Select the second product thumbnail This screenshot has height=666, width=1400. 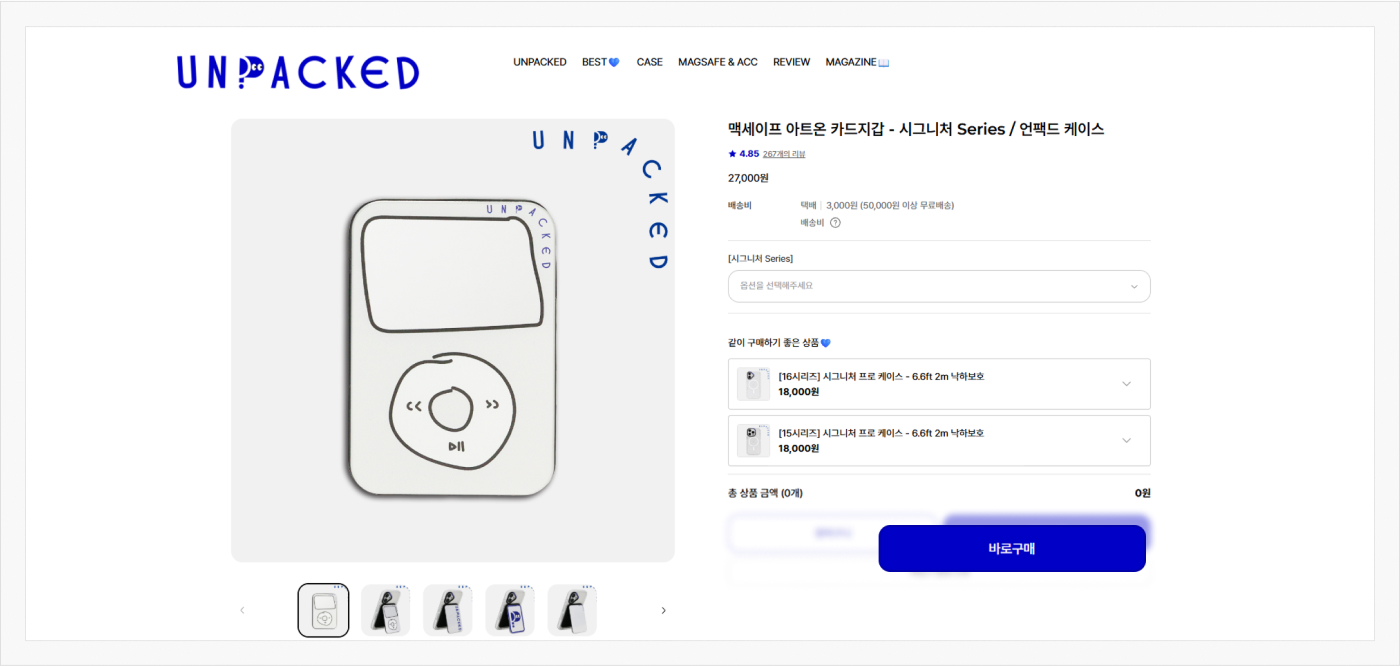(x=386, y=610)
